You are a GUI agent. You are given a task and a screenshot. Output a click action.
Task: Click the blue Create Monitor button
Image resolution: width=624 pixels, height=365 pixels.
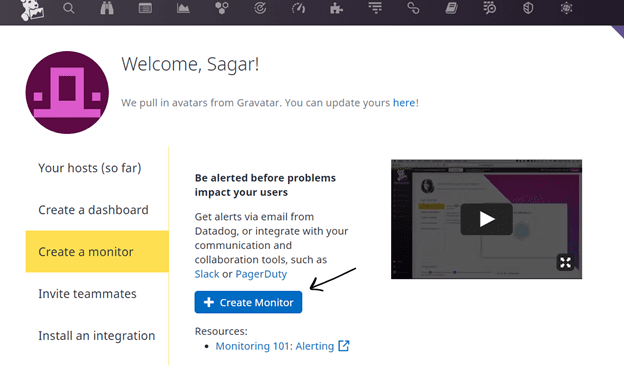tap(248, 303)
